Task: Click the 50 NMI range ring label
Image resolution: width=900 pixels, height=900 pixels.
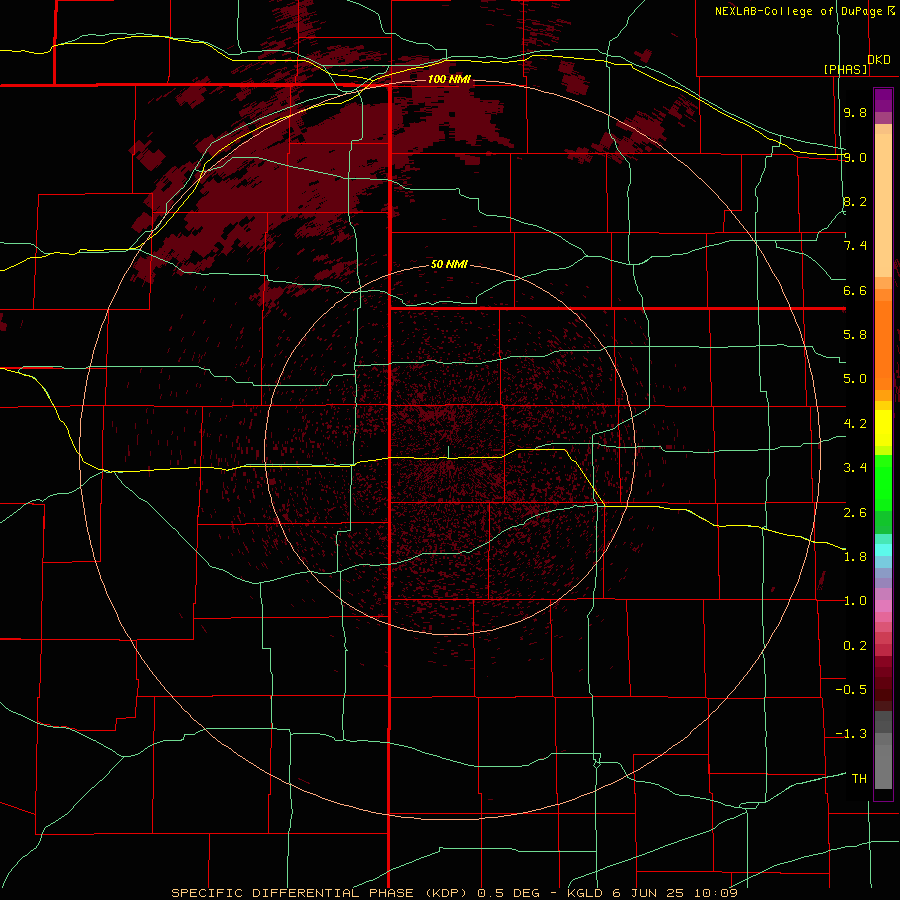Action: (x=449, y=264)
